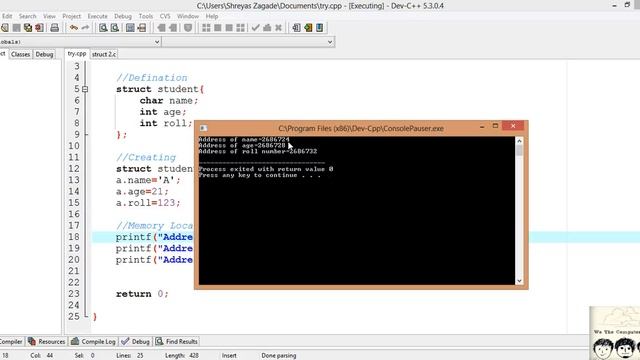Click the Debug checkmark toolbar icon
This screenshot has height=360, width=640.
pos(256,28)
